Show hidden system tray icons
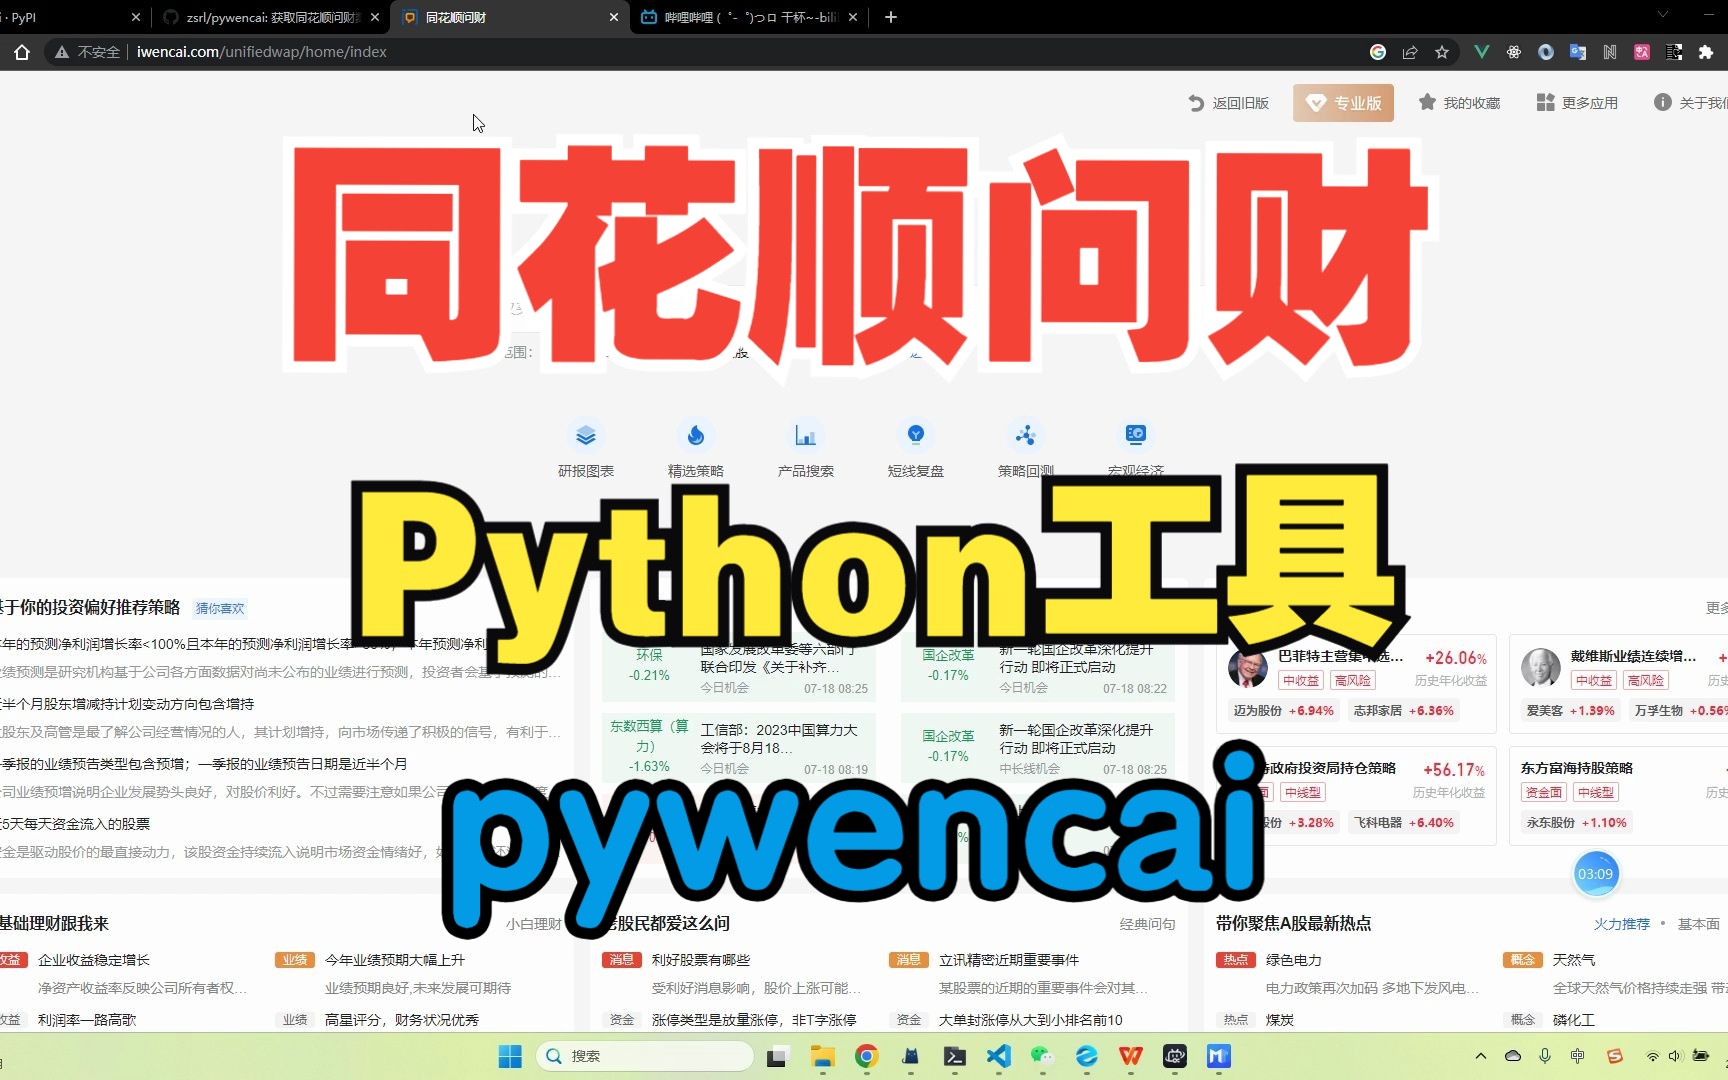This screenshot has height=1080, width=1728. coord(1481,1056)
